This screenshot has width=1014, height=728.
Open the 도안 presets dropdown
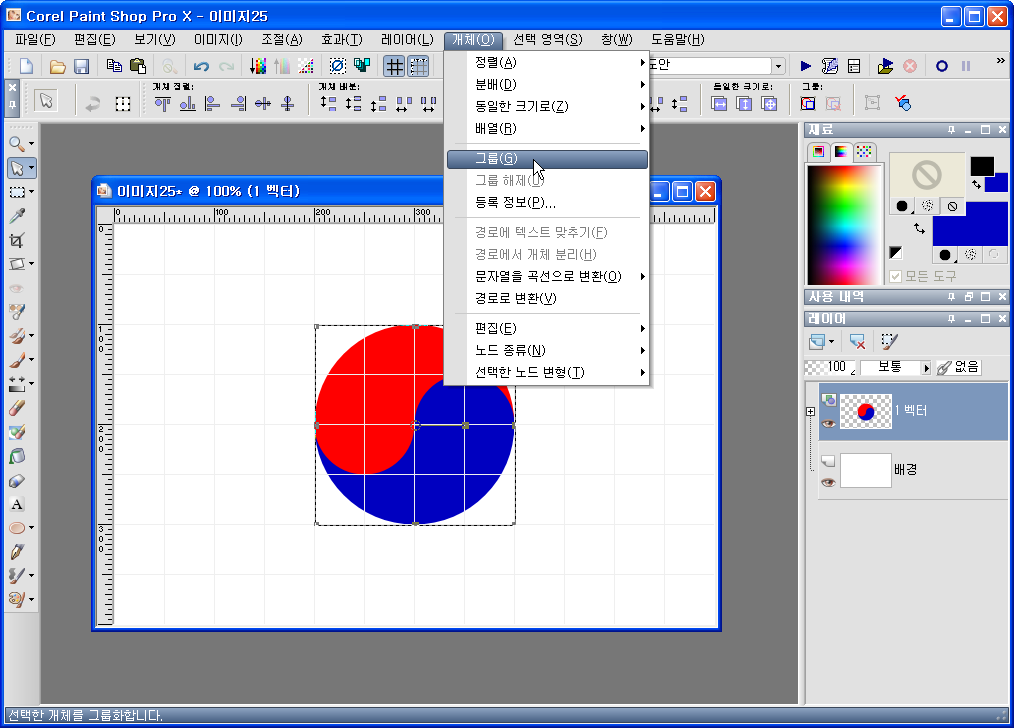781,64
